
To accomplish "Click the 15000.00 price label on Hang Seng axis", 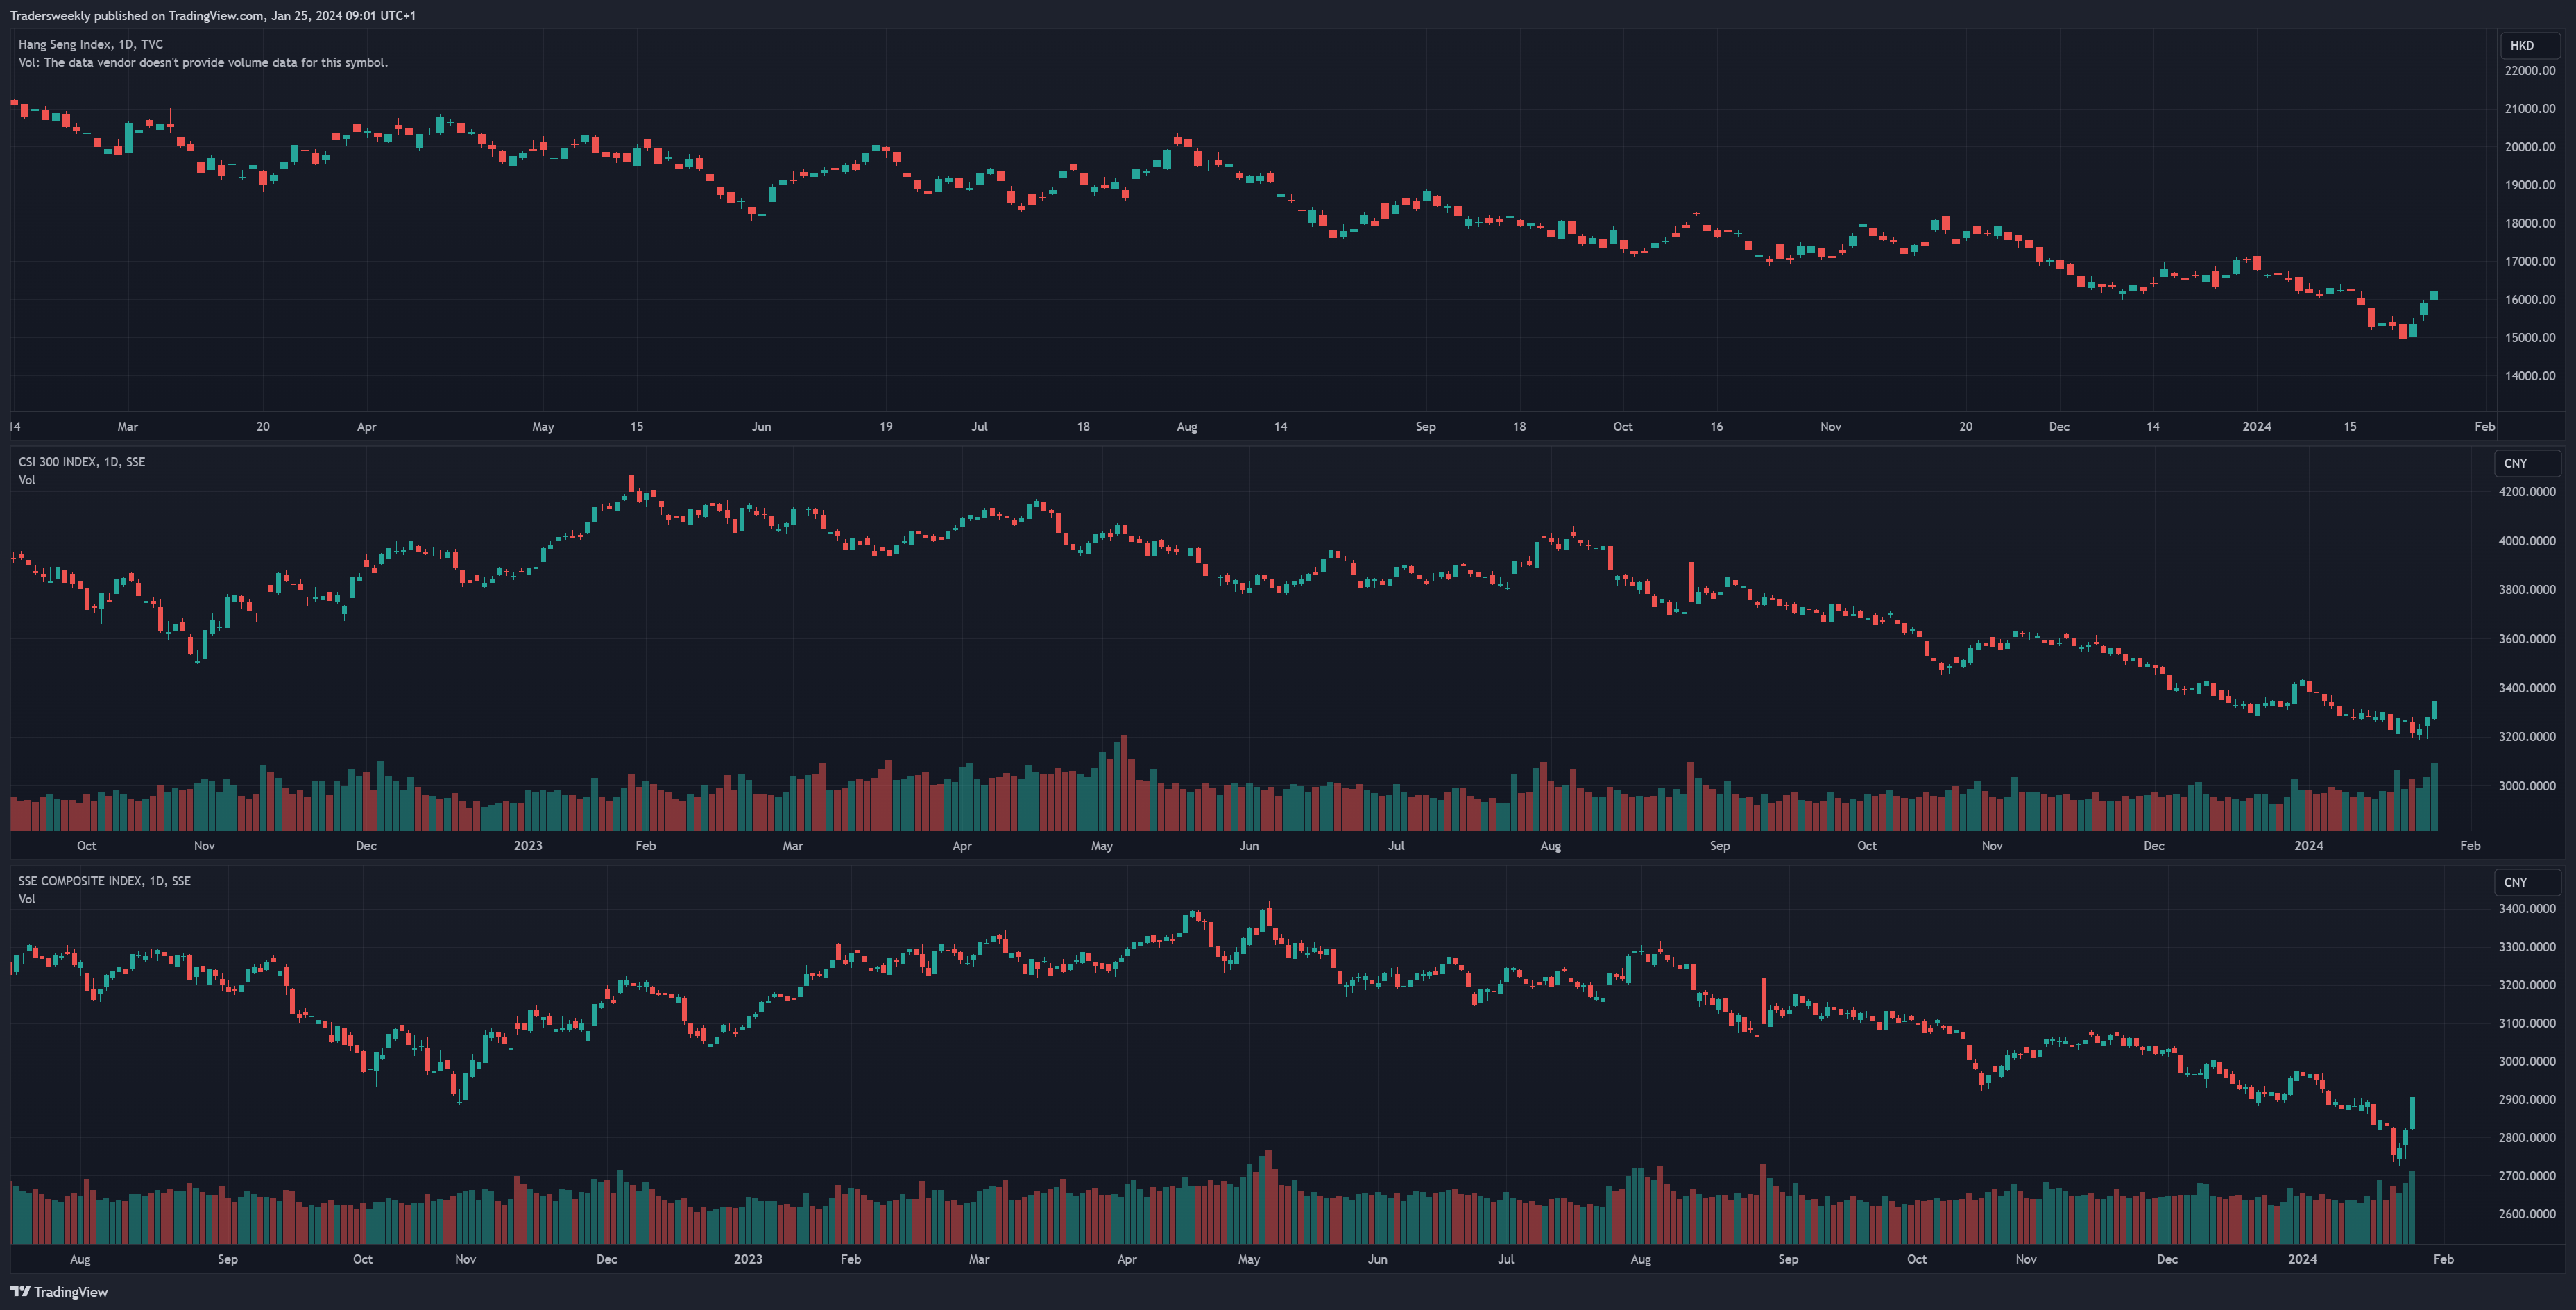I will coord(2530,337).
